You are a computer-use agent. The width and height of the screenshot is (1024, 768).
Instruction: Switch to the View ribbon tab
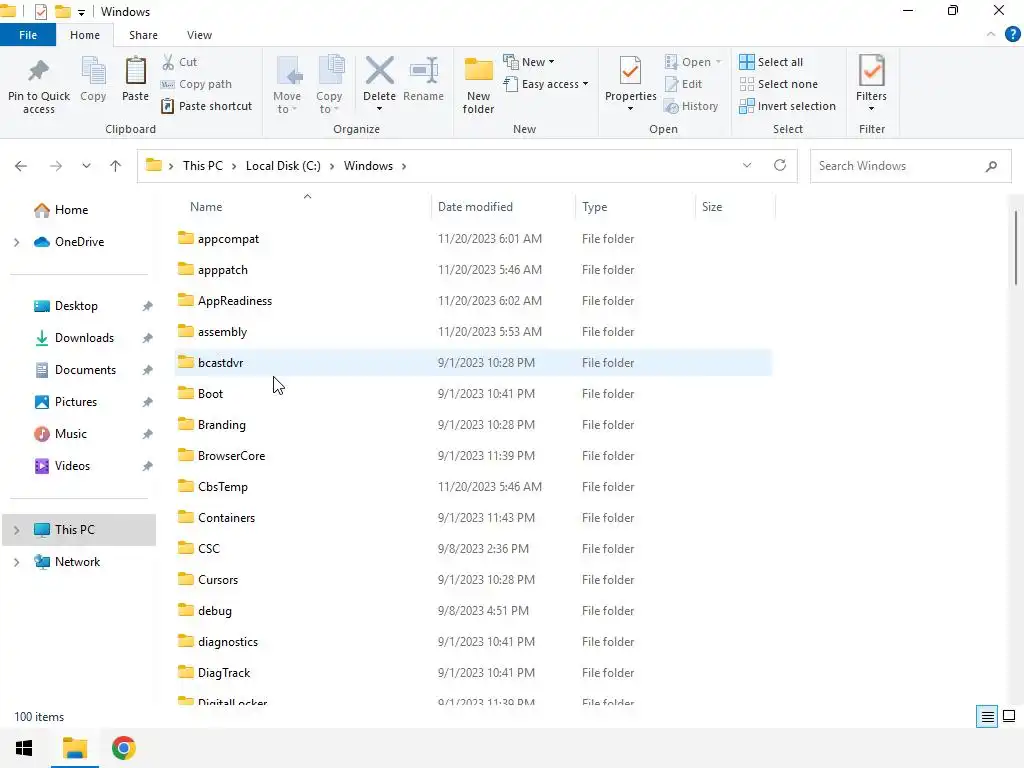pyautogui.click(x=199, y=35)
